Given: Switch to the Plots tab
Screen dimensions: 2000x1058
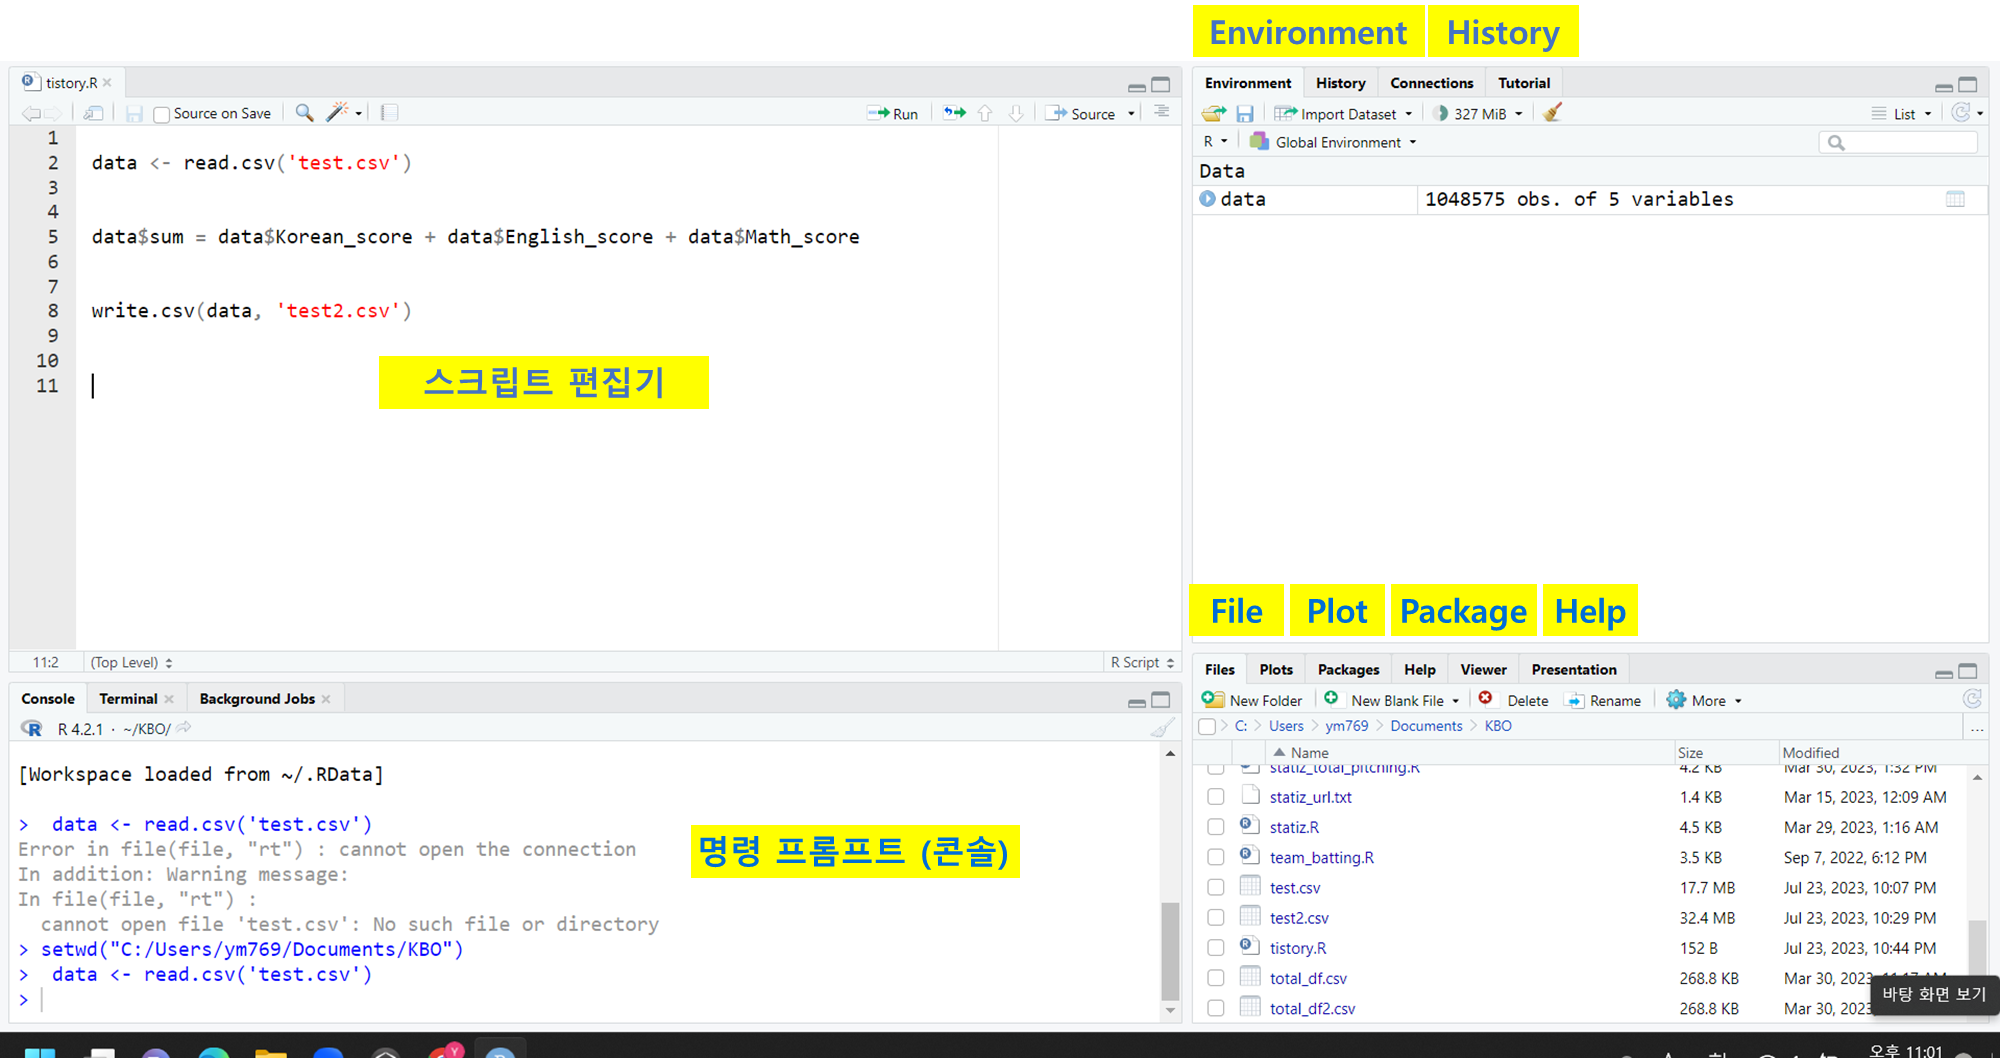Looking at the screenshot, I should [x=1276, y=670].
